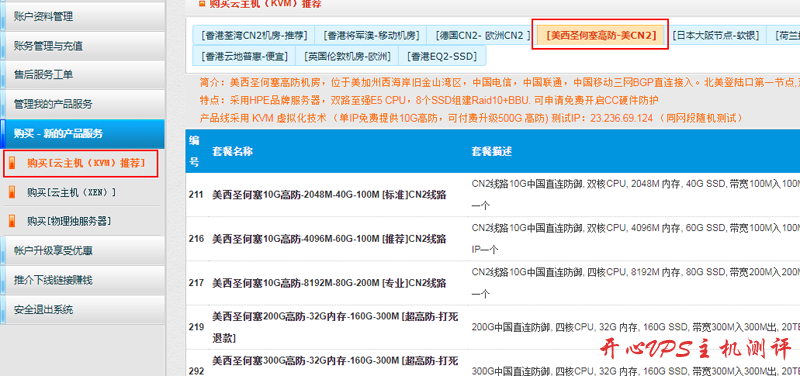800x376 pixels.
Task: Select plan 美西圣何塞10G高防-2048M-40G-100M [标准]
Action: pos(330,195)
